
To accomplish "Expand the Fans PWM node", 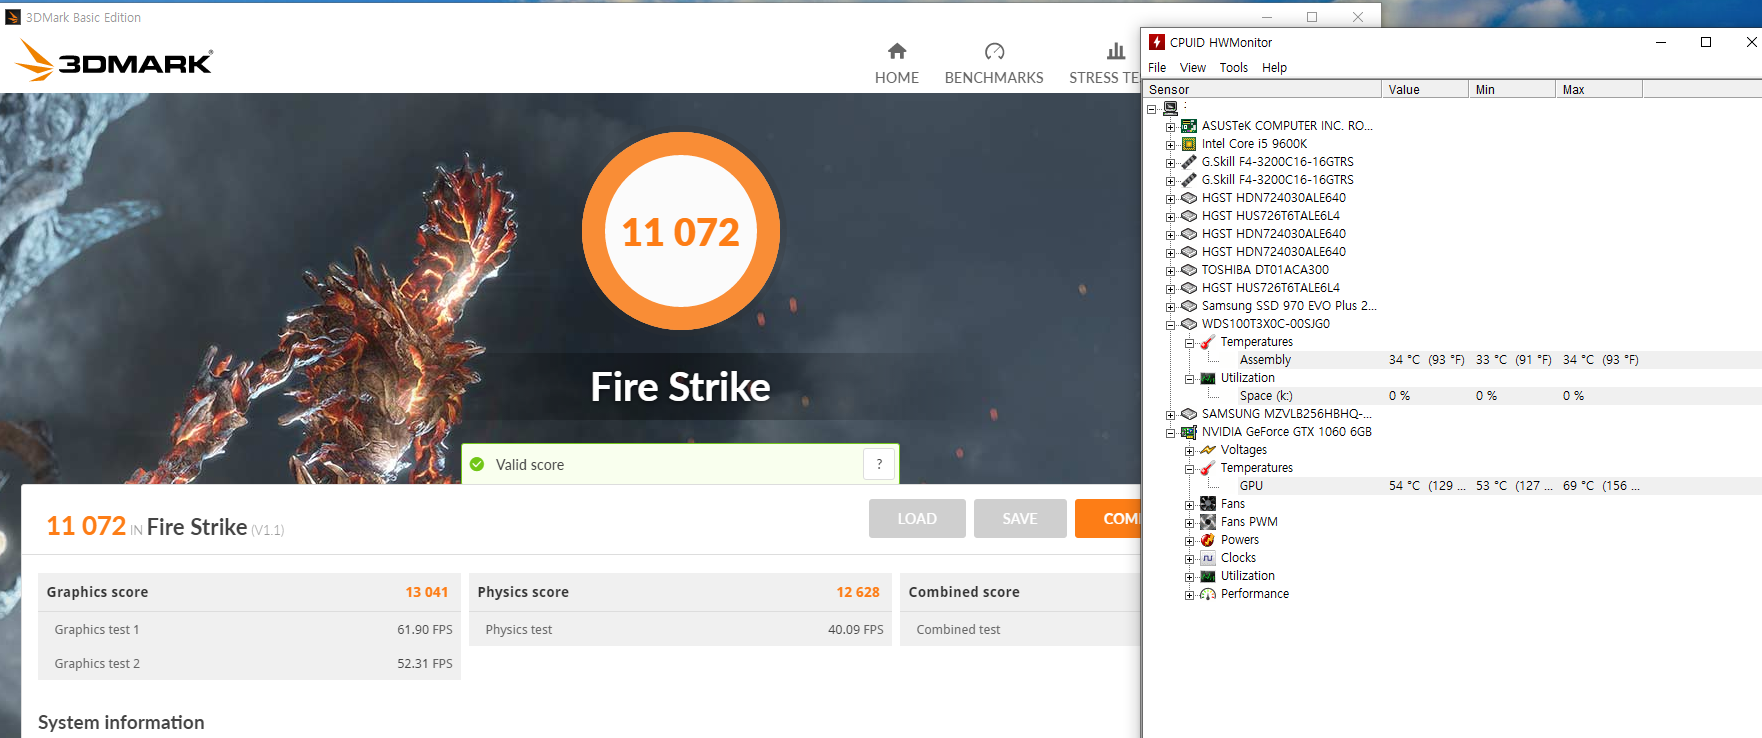I will pyautogui.click(x=1189, y=523).
